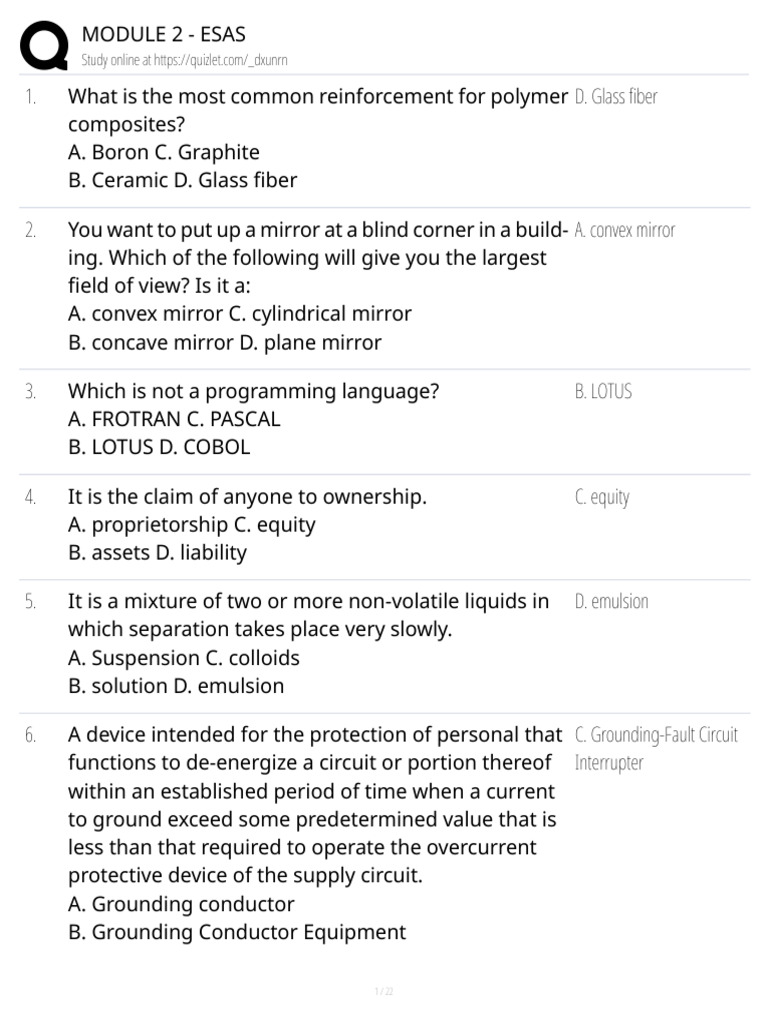Select question number 5 marker
This screenshot has width=768, height=1024.
pyautogui.click(x=31, y=601)
